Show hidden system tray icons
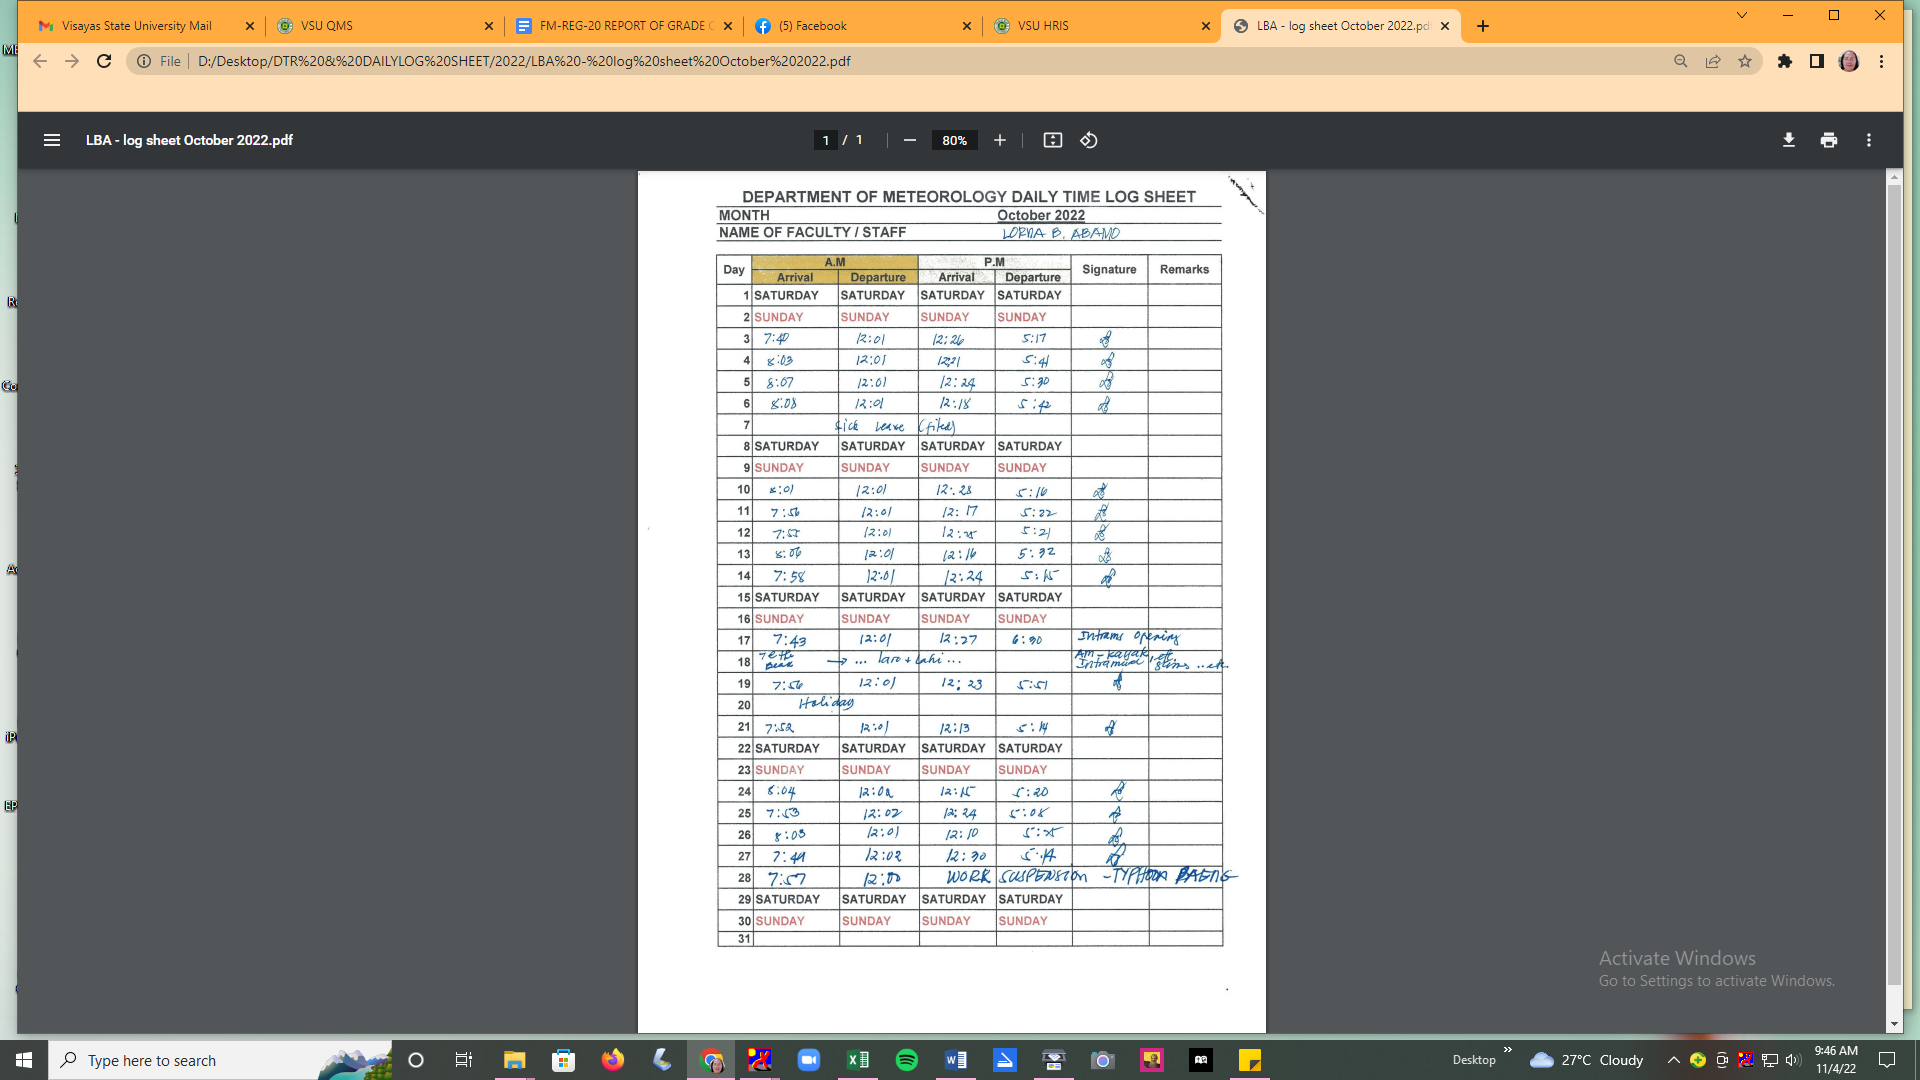Image resolution: width=1920 pixels, height=1080 pixels. pos(1672,1060)
